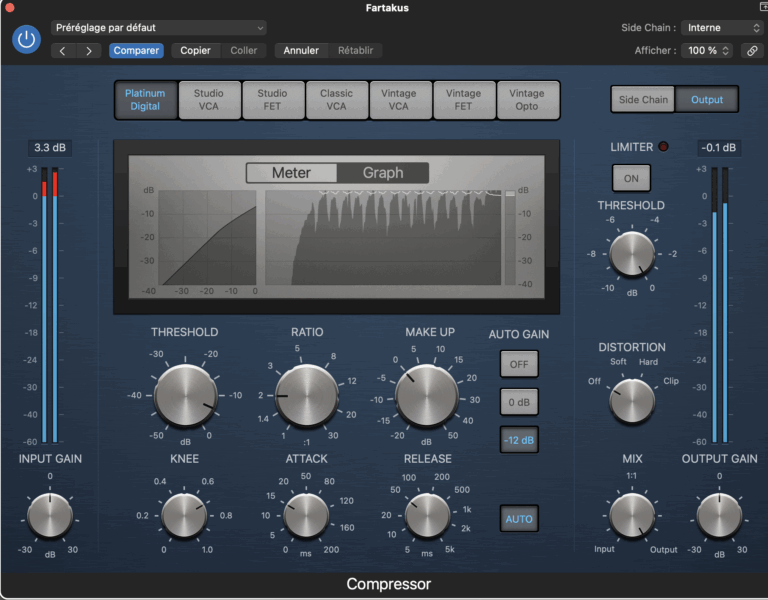The image size is (768, 600).
Task: Choose the Vintage Opto compressor model
Action: pyautogui.click(x=527, y=100)
